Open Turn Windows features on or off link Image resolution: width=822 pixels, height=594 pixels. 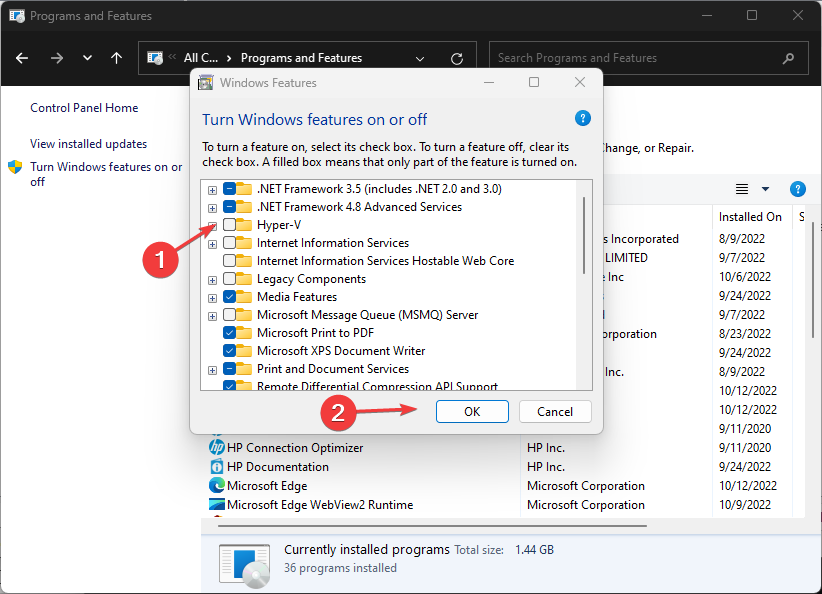point(106,174)
